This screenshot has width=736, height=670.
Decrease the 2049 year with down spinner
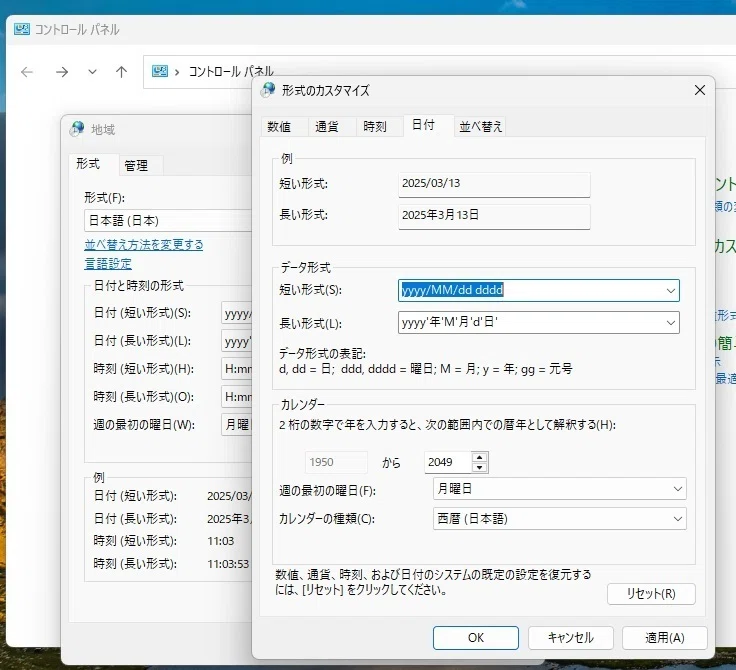pyautogui.click(x=479, y=468)
